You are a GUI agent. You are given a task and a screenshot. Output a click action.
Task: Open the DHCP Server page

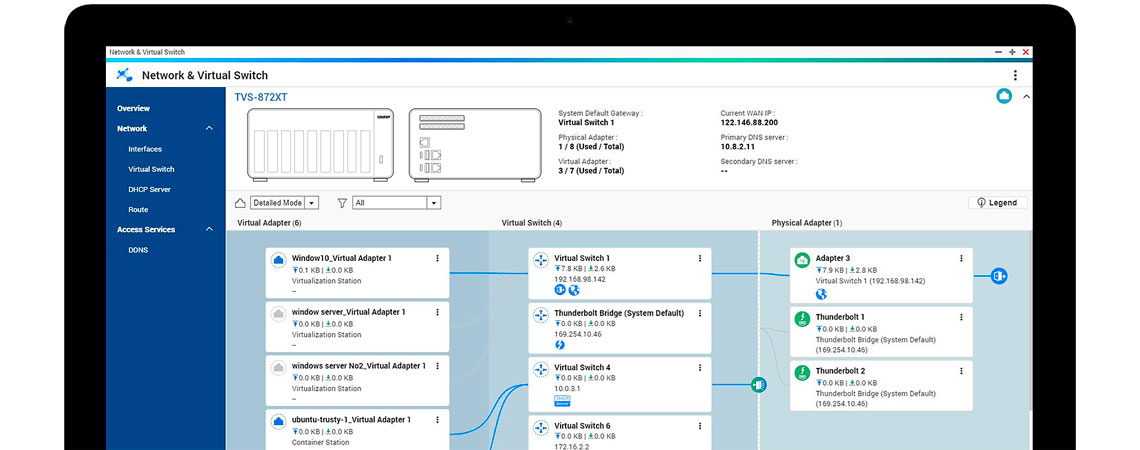click(149, 190)
